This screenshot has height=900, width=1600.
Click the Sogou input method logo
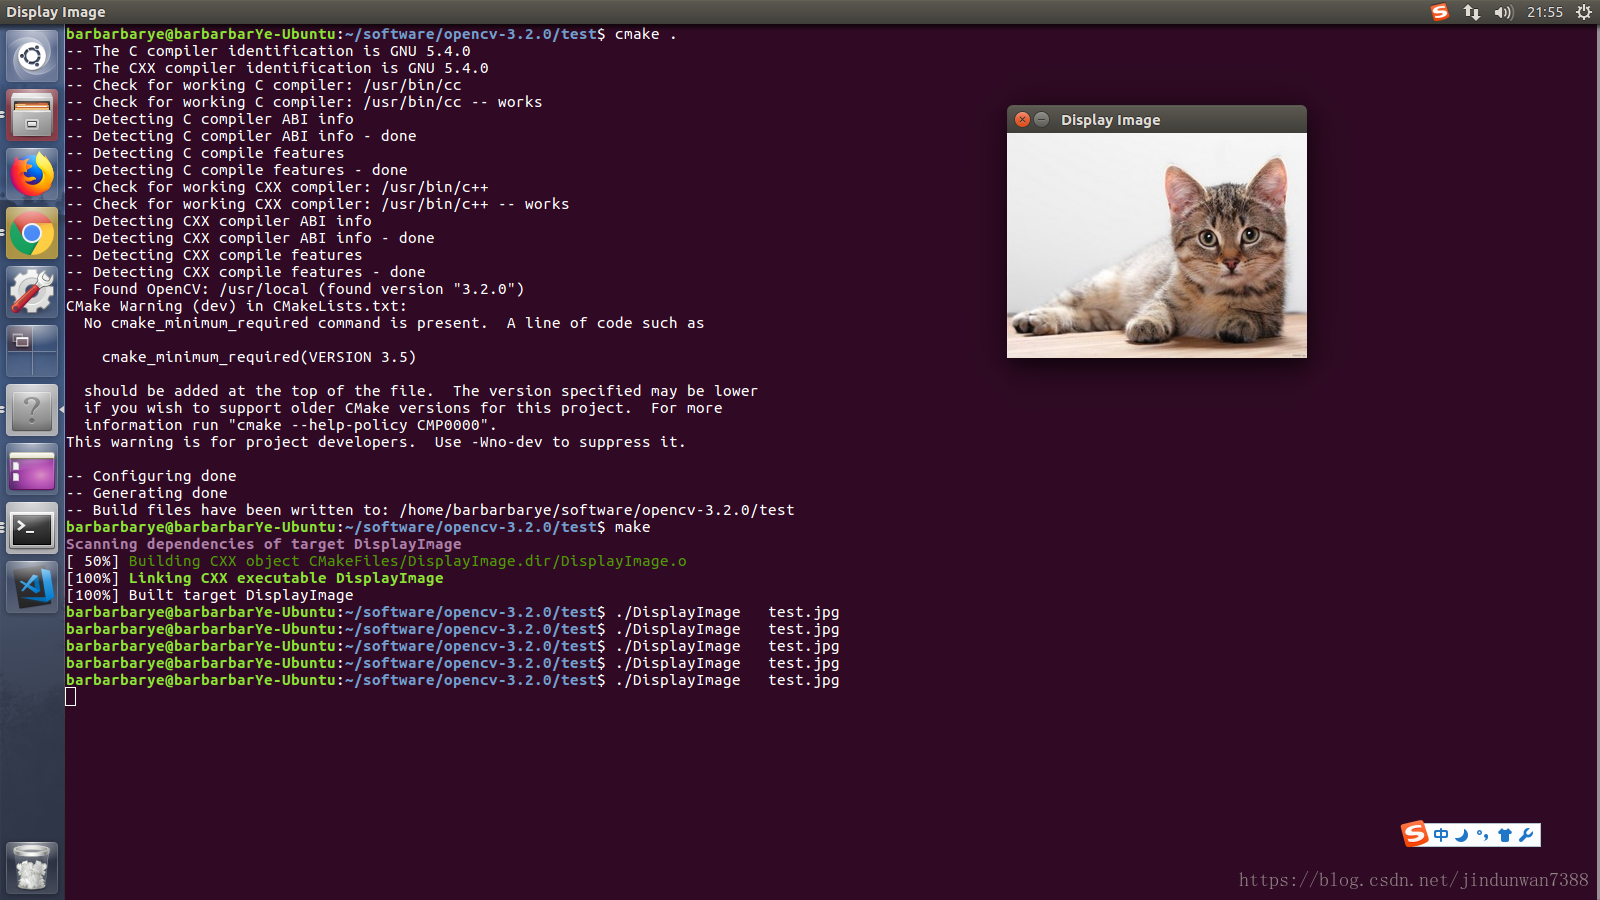point(1416,835)
